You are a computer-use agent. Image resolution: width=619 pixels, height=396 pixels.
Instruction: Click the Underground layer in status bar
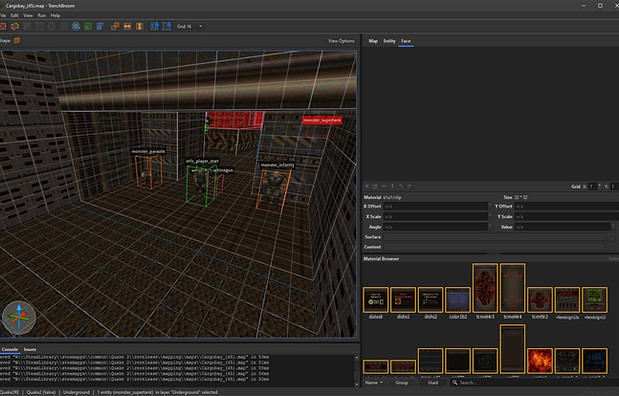[x=76, y=392]
